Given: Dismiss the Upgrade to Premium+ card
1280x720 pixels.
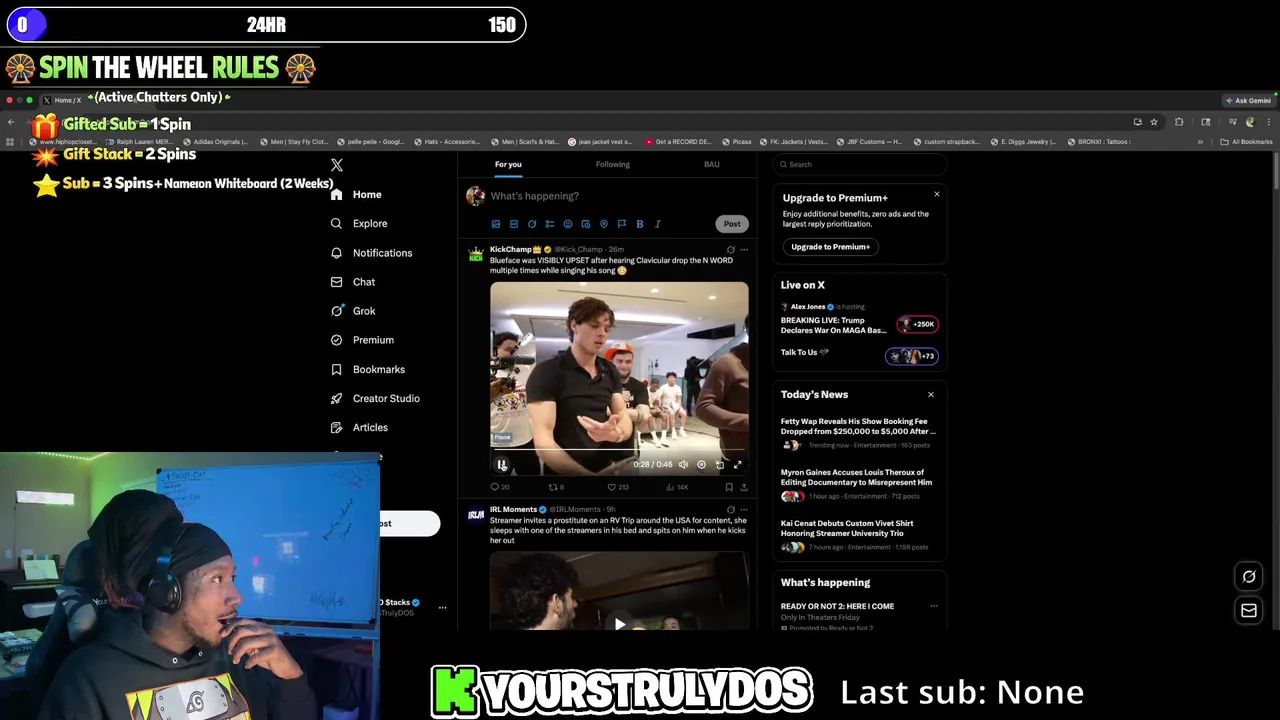Looking at the screenshot, I should tap(937, 194).
